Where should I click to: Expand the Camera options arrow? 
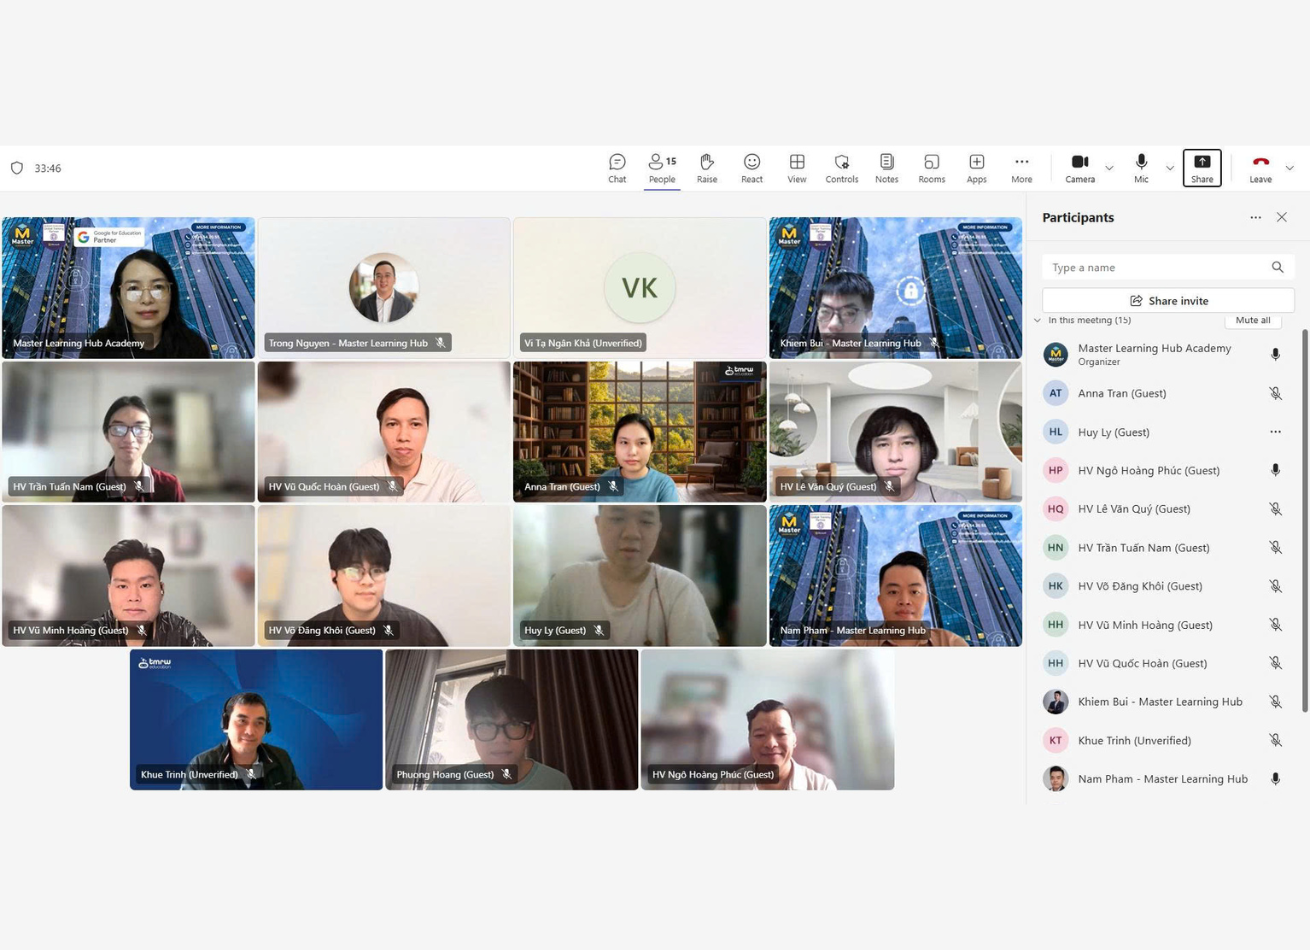(1109, 168)
